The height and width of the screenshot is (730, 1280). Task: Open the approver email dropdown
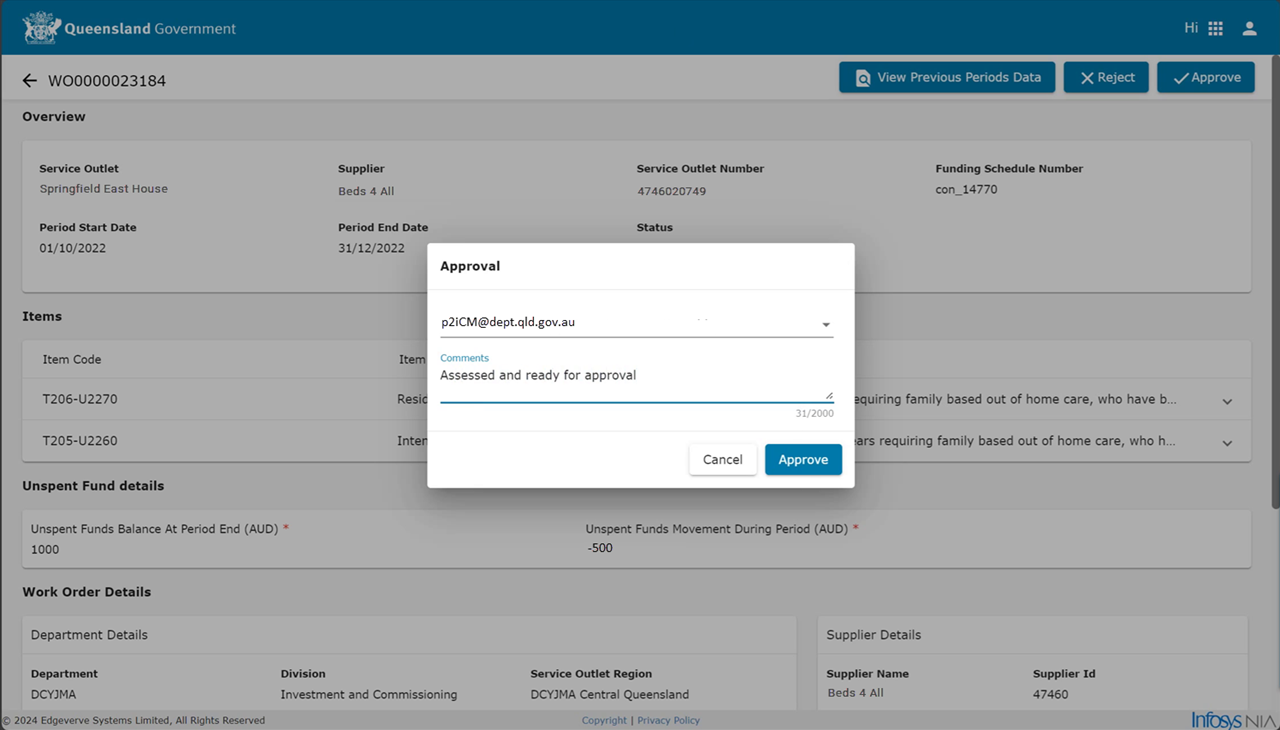pos(636,323)
